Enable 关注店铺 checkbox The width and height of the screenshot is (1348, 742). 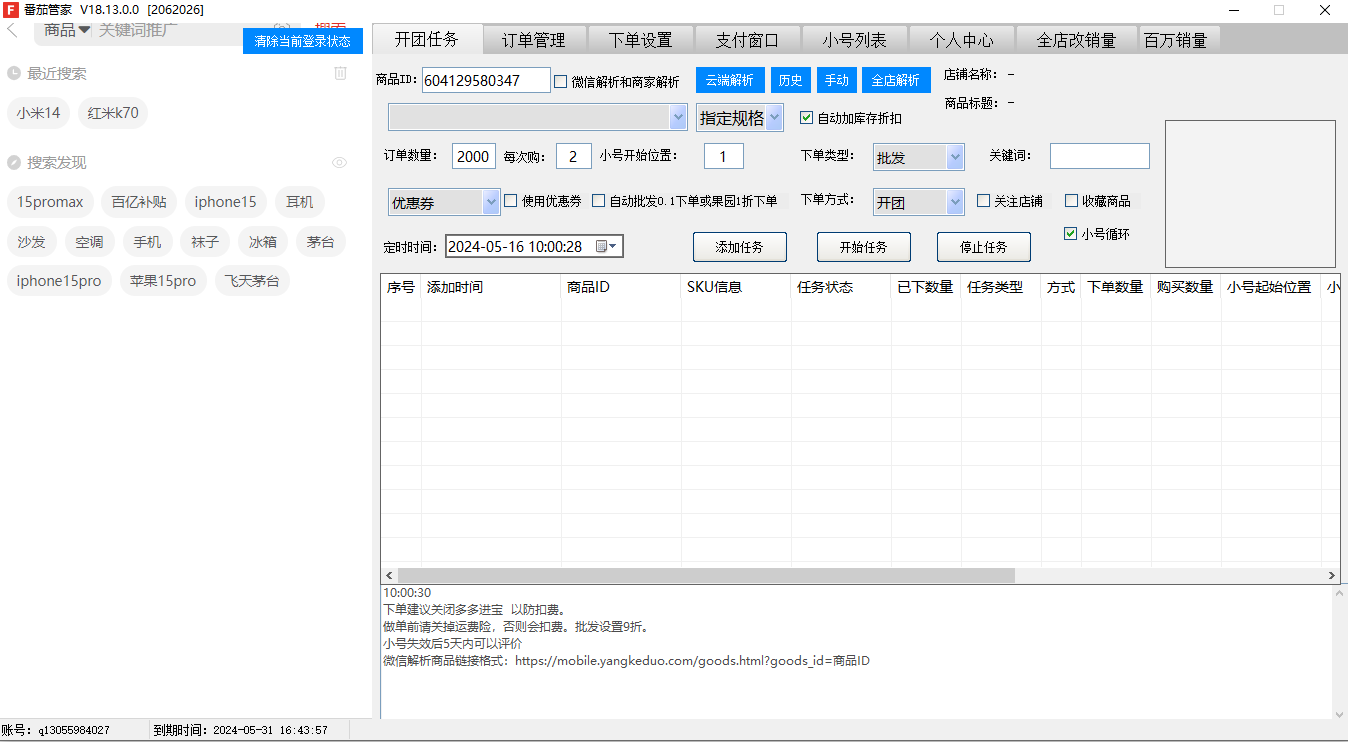click(984, 200)
